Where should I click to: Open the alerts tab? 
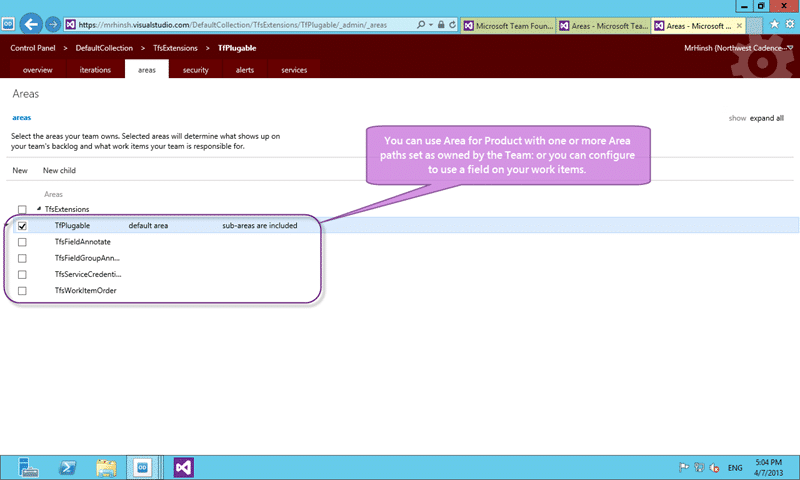point(245,70)
